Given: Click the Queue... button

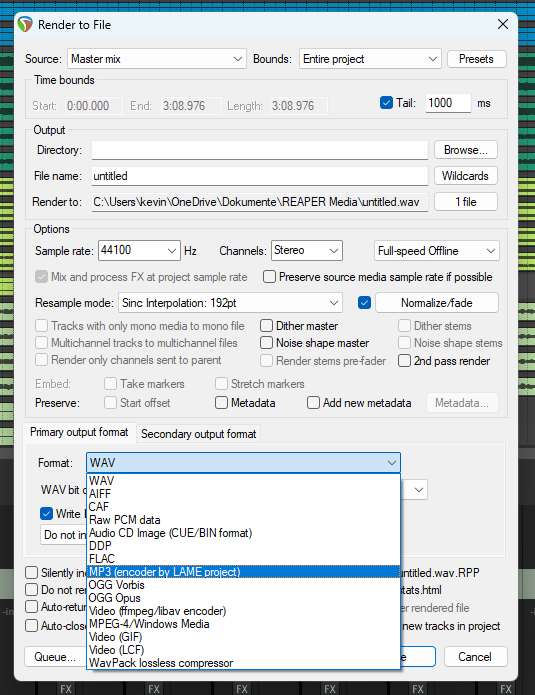Looking at the screenshot, I should pyautogui.click(x=55, y=656).
